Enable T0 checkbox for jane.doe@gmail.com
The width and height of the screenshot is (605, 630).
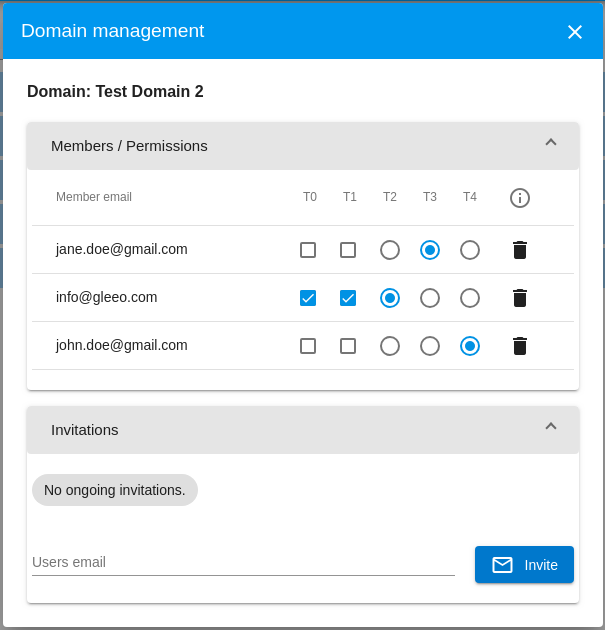click(x=308, y=250)
